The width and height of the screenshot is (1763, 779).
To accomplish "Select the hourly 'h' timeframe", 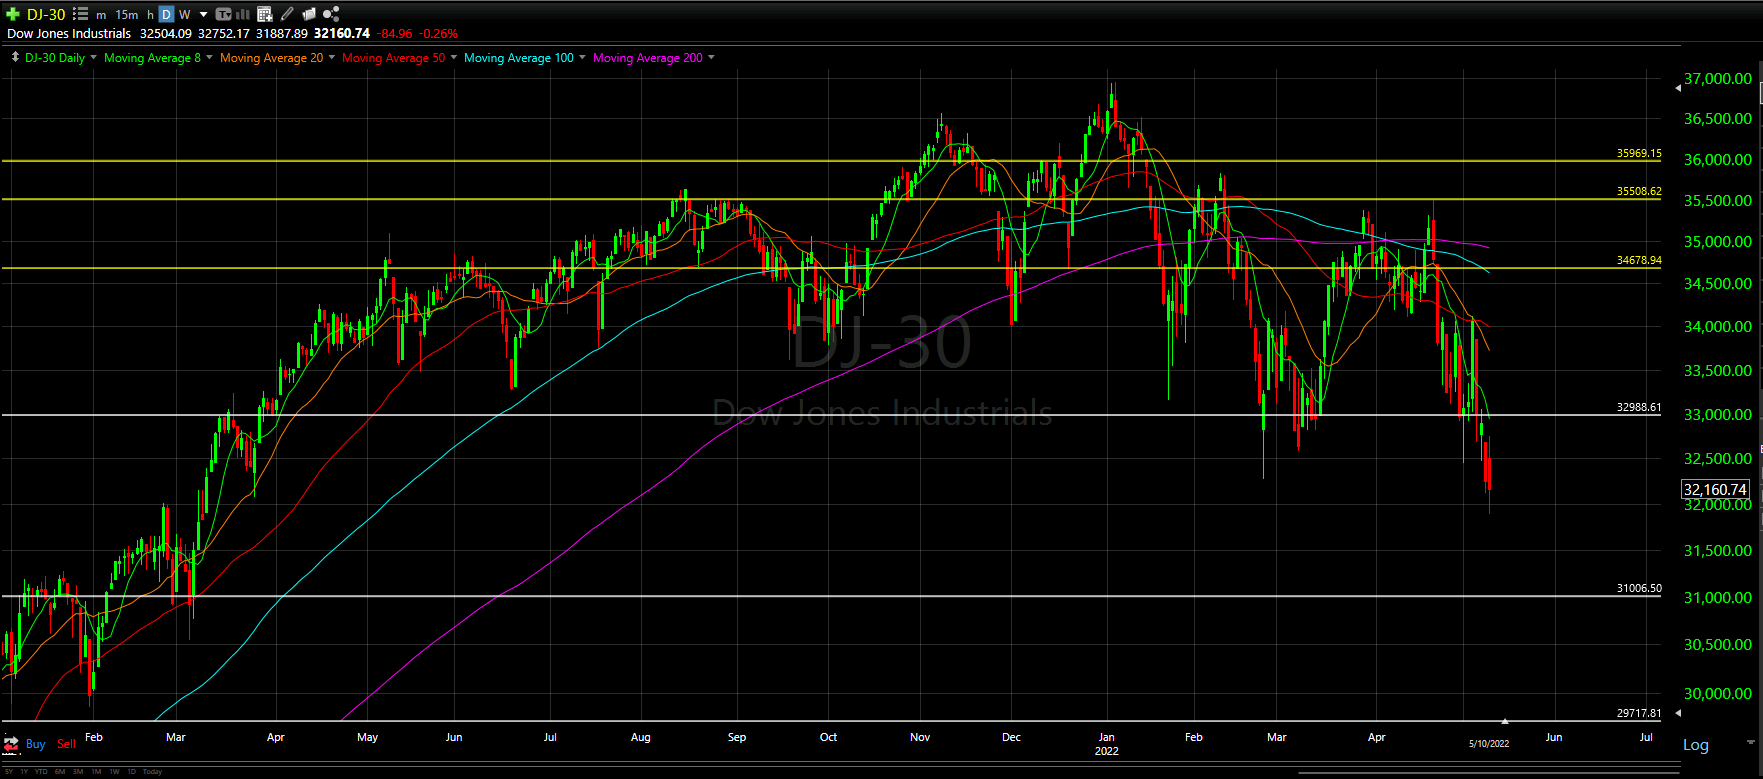I will pyautogui.click(x=150, y=15).
